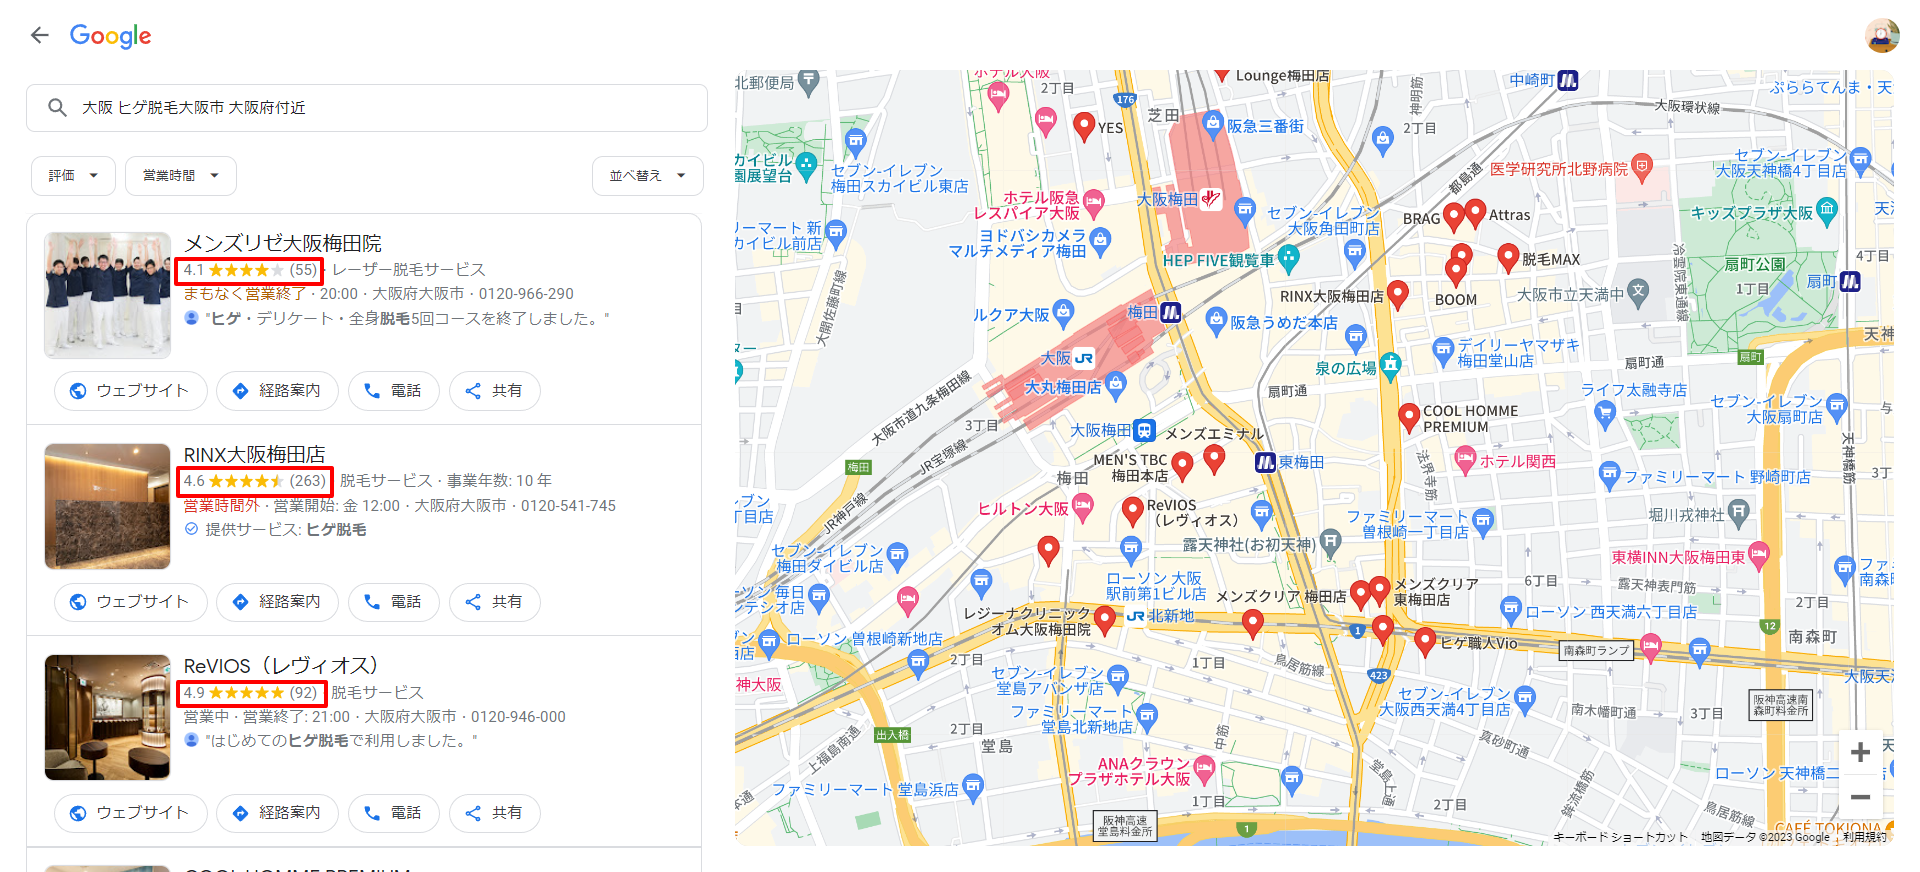The image size is (1920, 872).
Task: Click the search field with 大阪 ヒゲ脱毛 query
Action: click(367, 107)
